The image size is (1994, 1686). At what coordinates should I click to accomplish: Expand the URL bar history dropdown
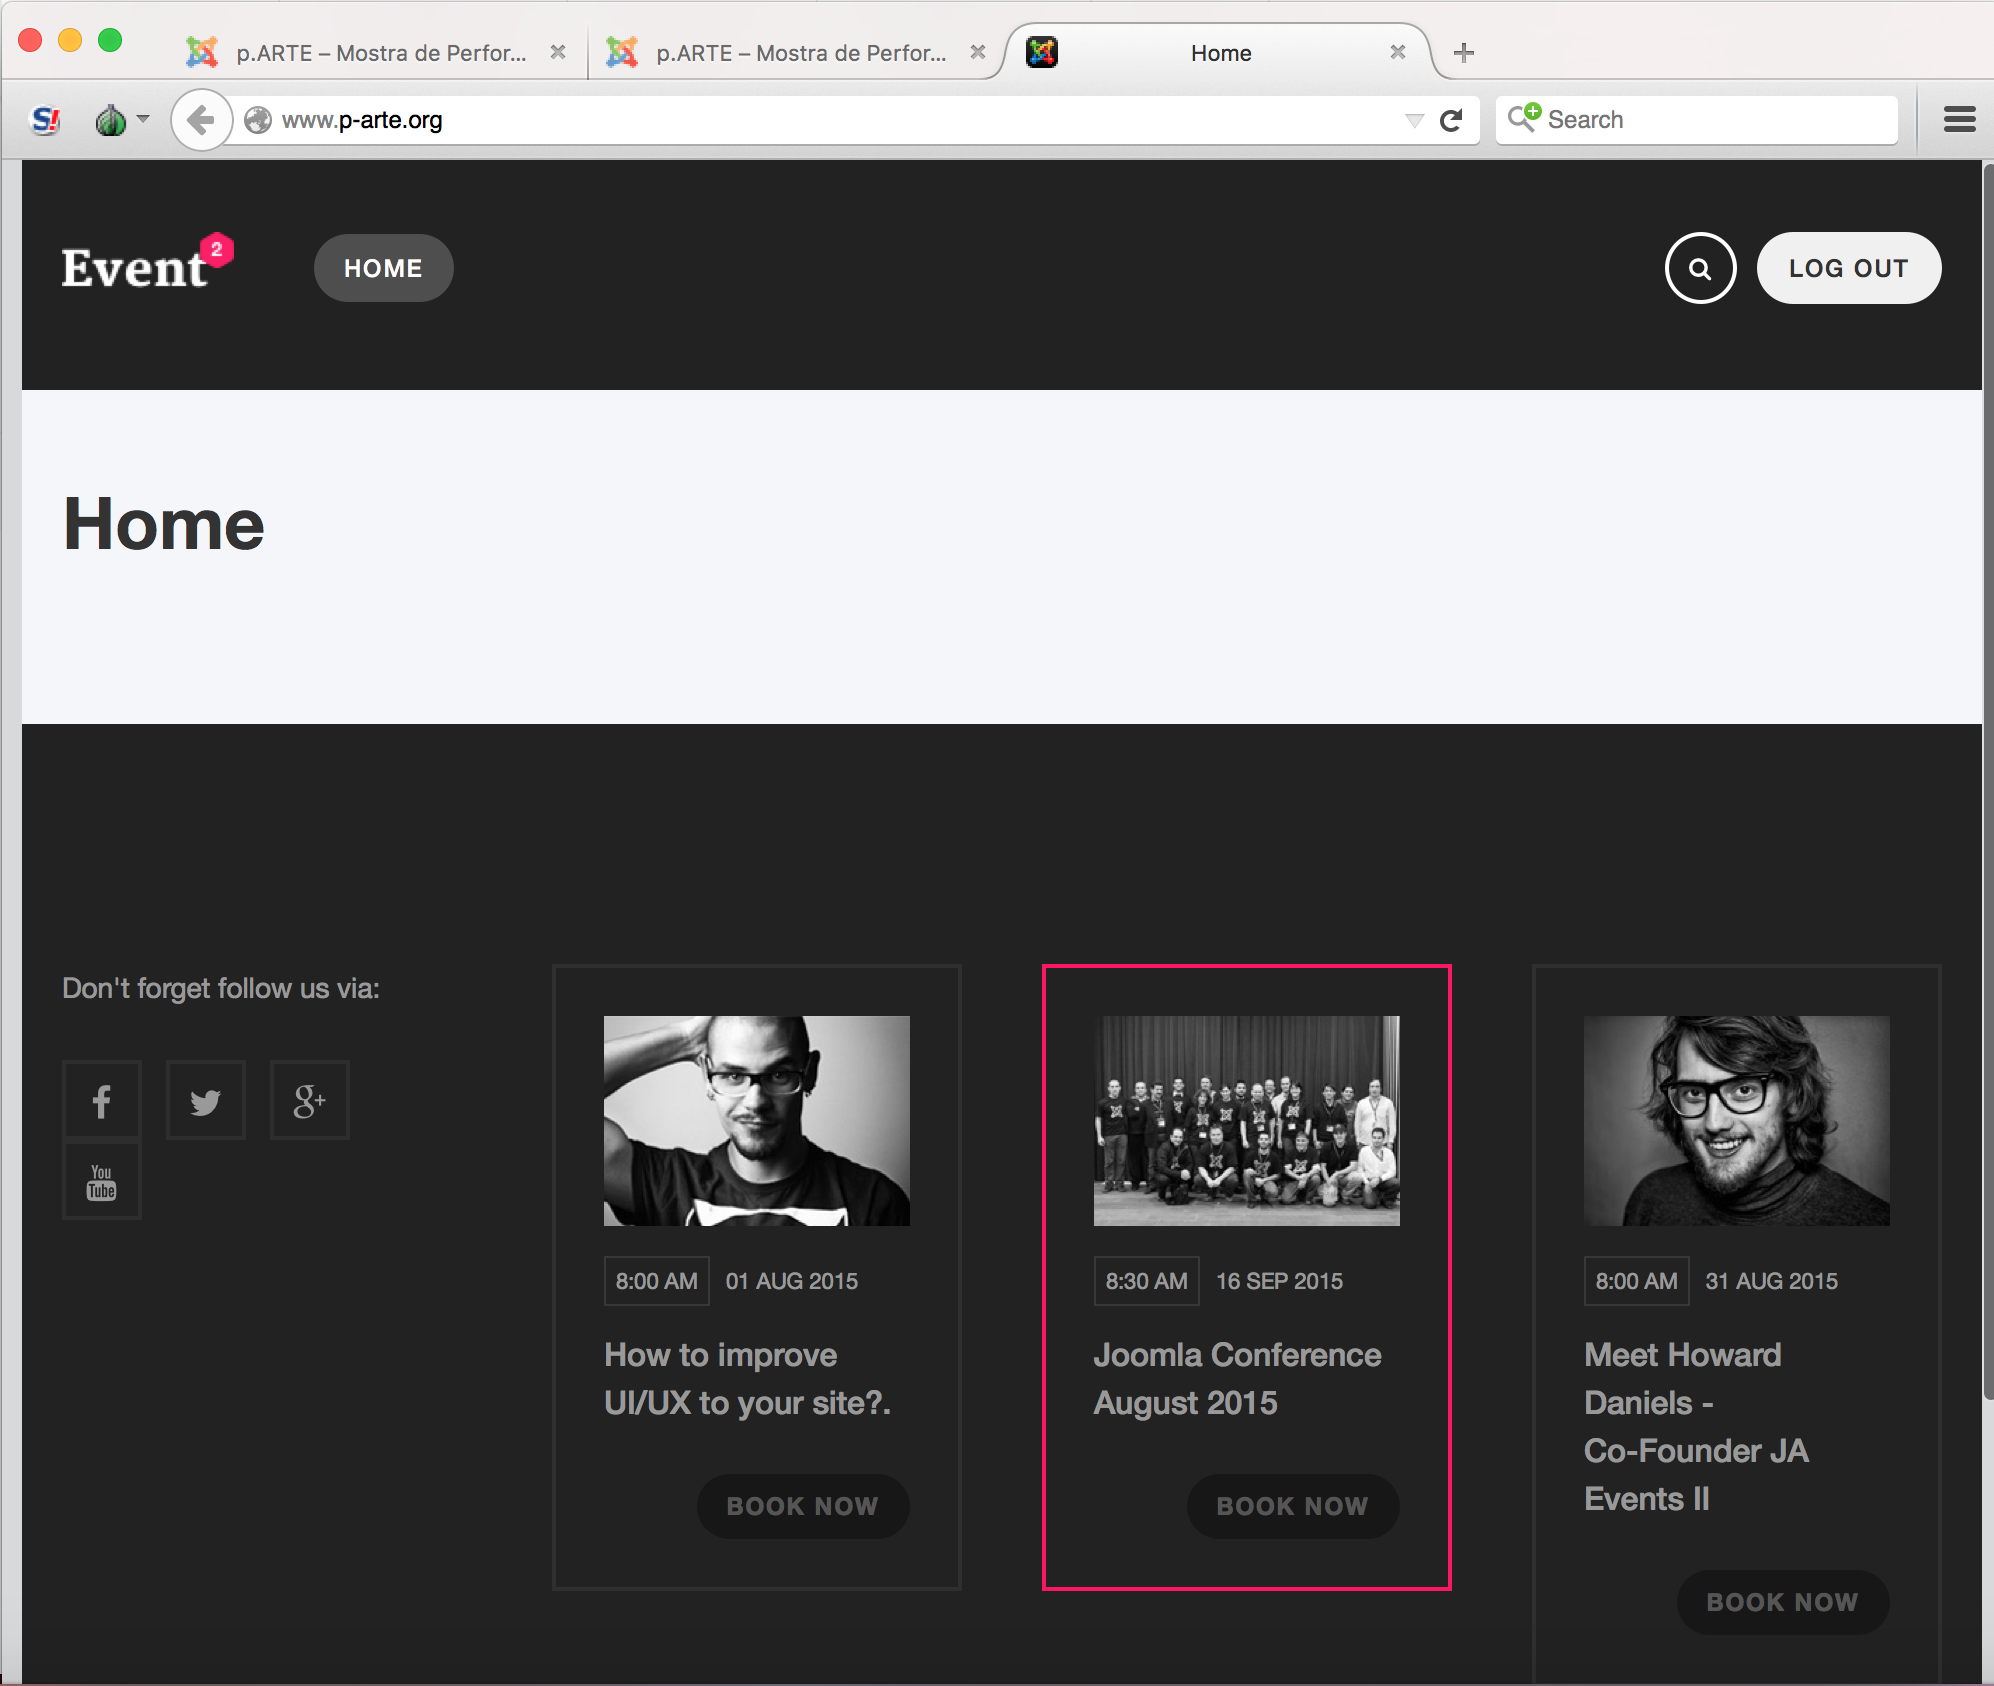tap(1414, 120)
